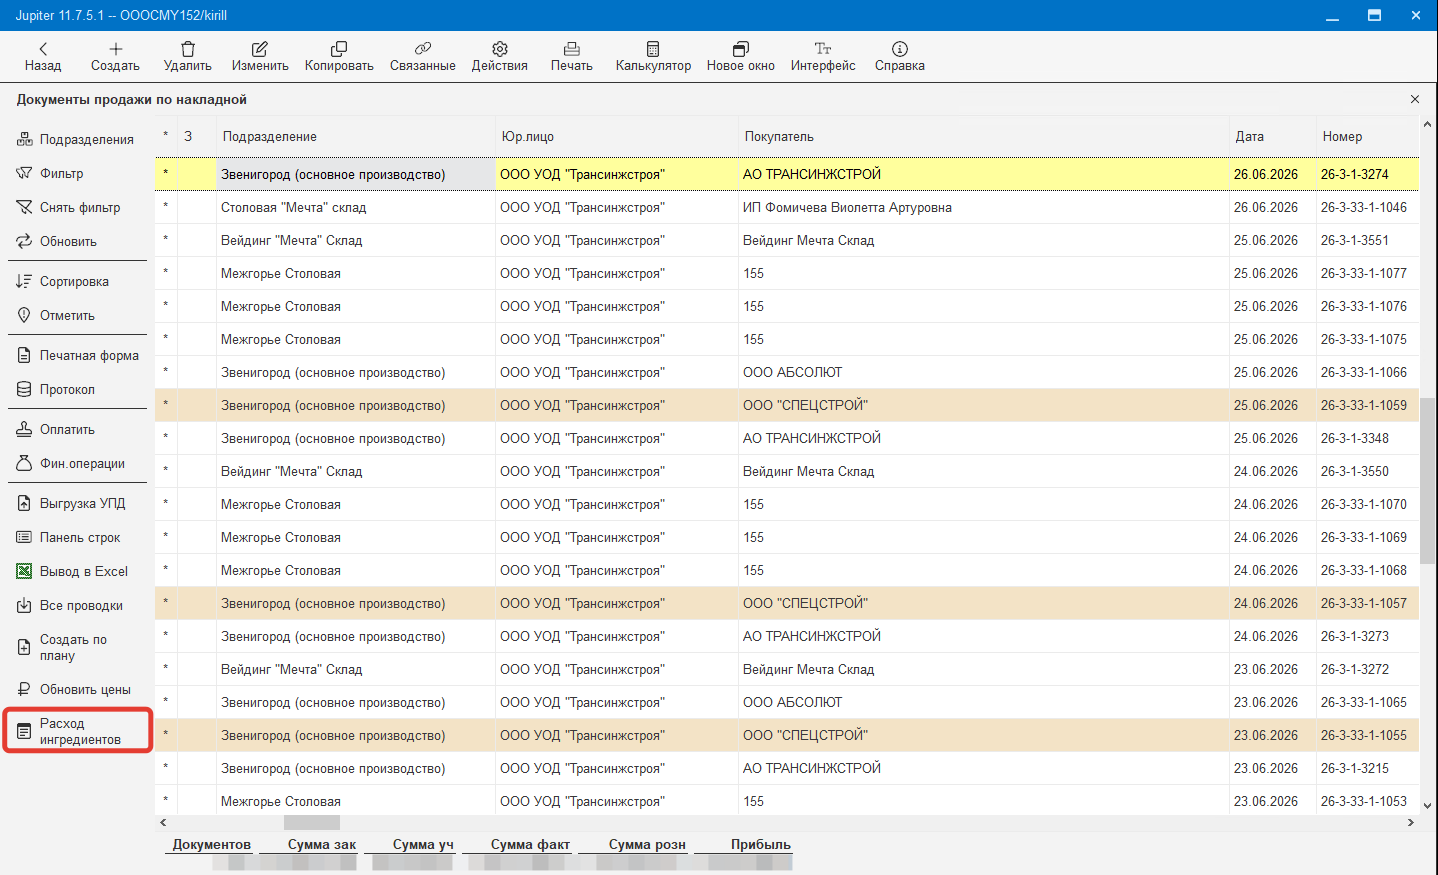
Task: Open Справка help information
Action: (900, 57)
